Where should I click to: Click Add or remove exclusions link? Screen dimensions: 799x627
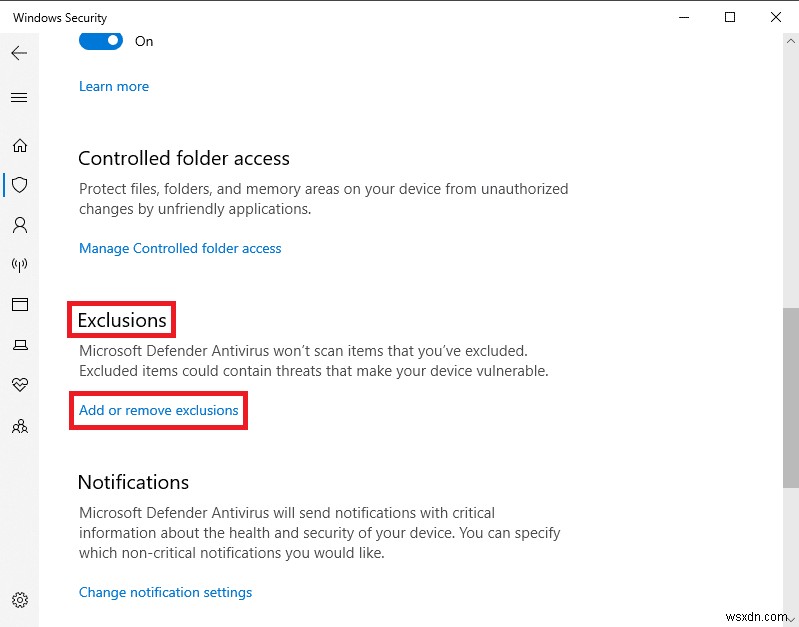159,410
